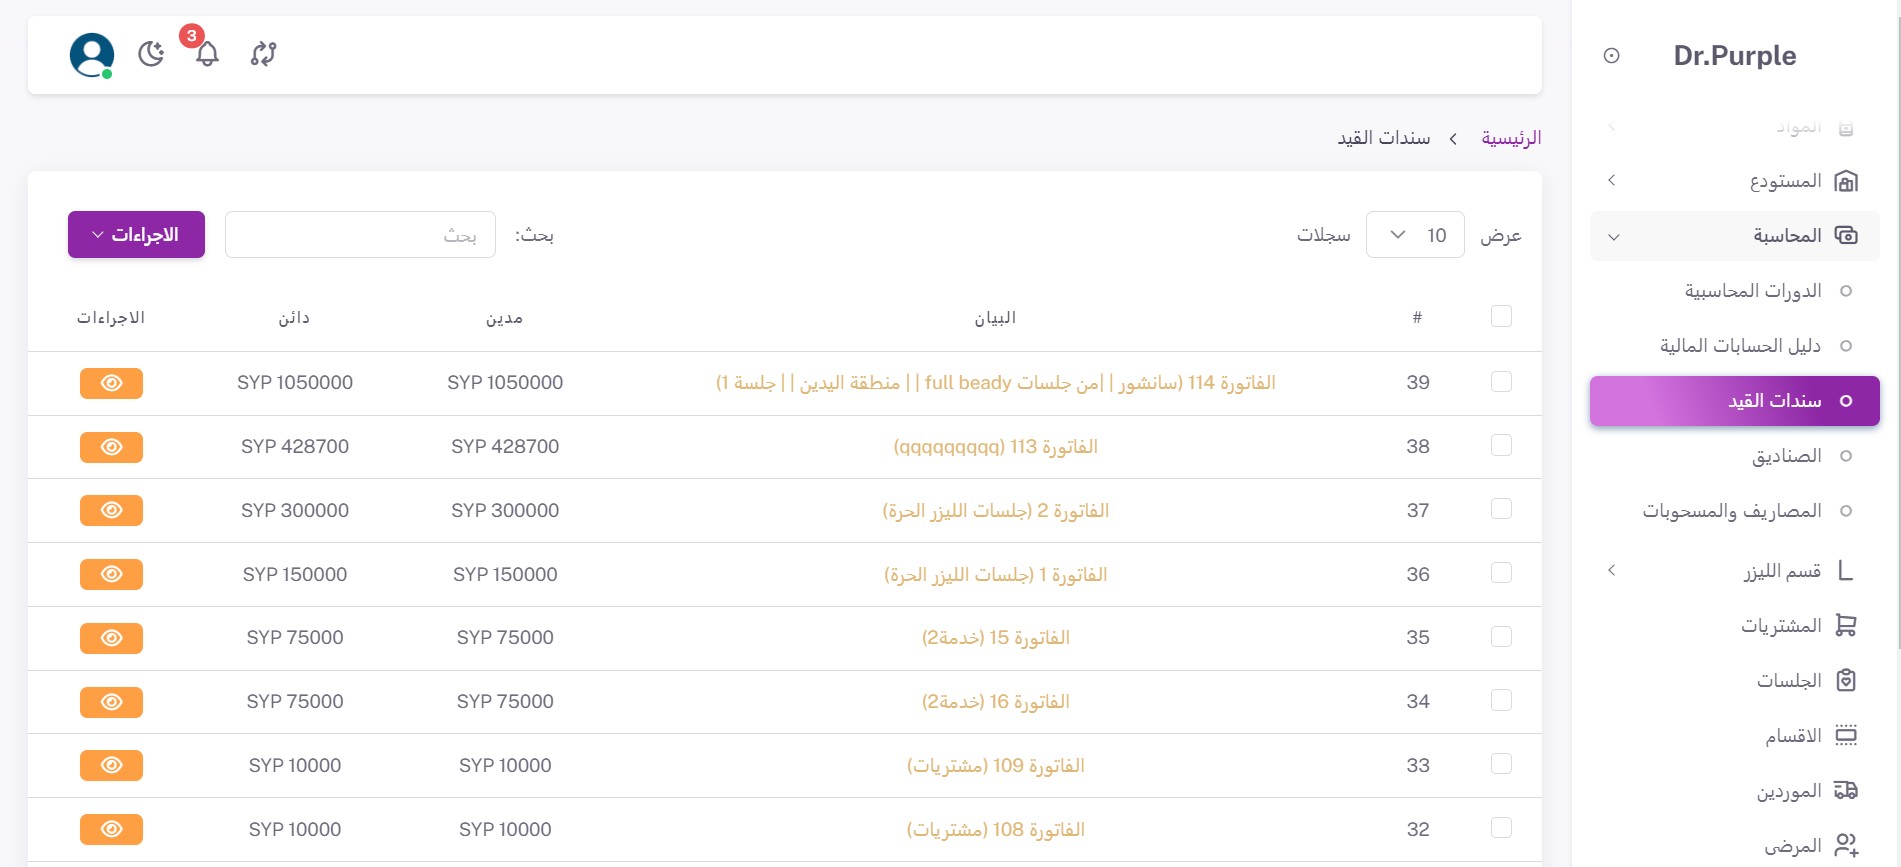Tick the checkbox for row 38
The width and height of the screenshot is (1901, 867).
(x=1501, y=445)
